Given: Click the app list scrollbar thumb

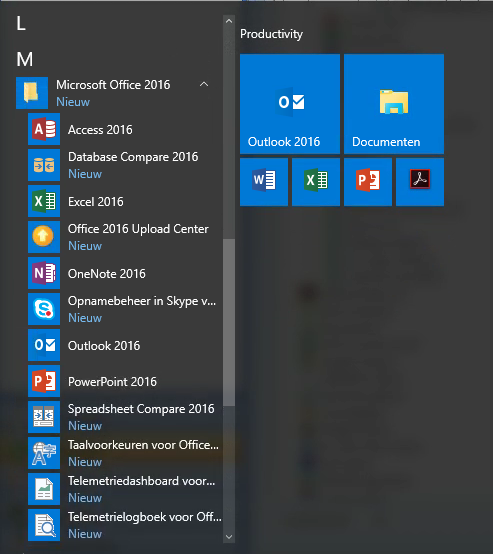Looking at the screenshot, I should click(x=229, y=323).
